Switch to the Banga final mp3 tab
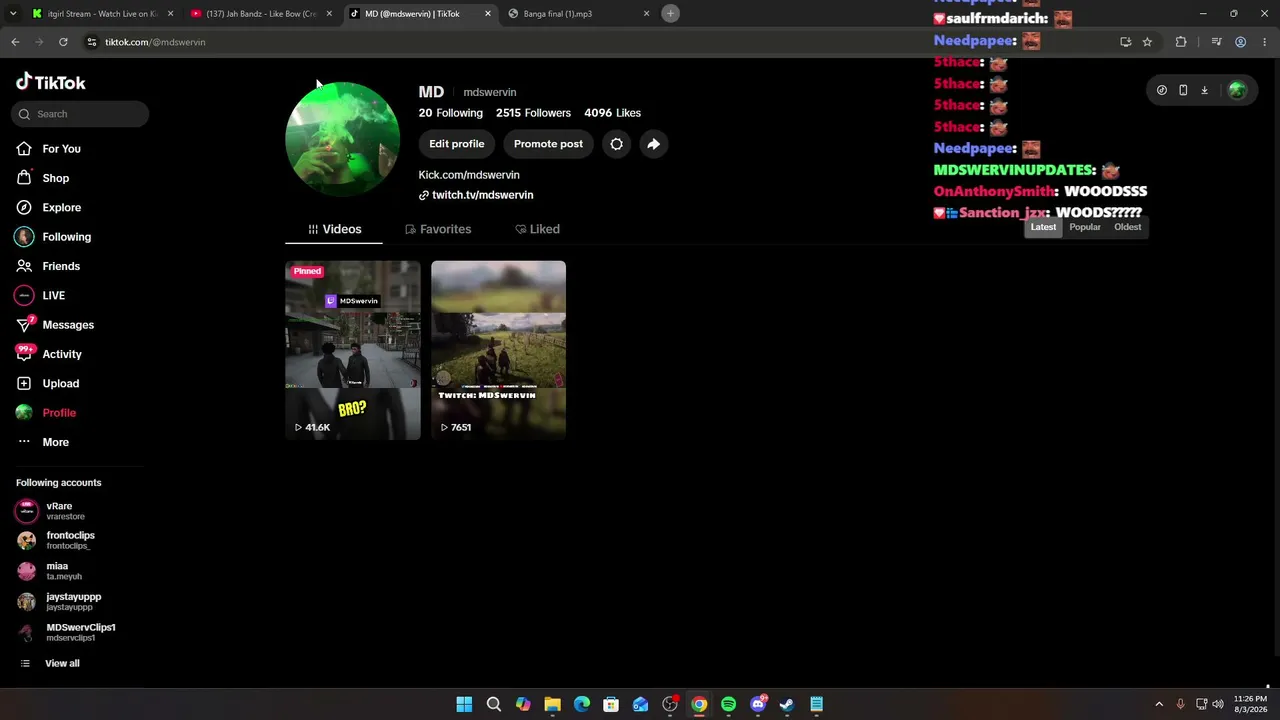1280x720 pixels. click(580, 14)
